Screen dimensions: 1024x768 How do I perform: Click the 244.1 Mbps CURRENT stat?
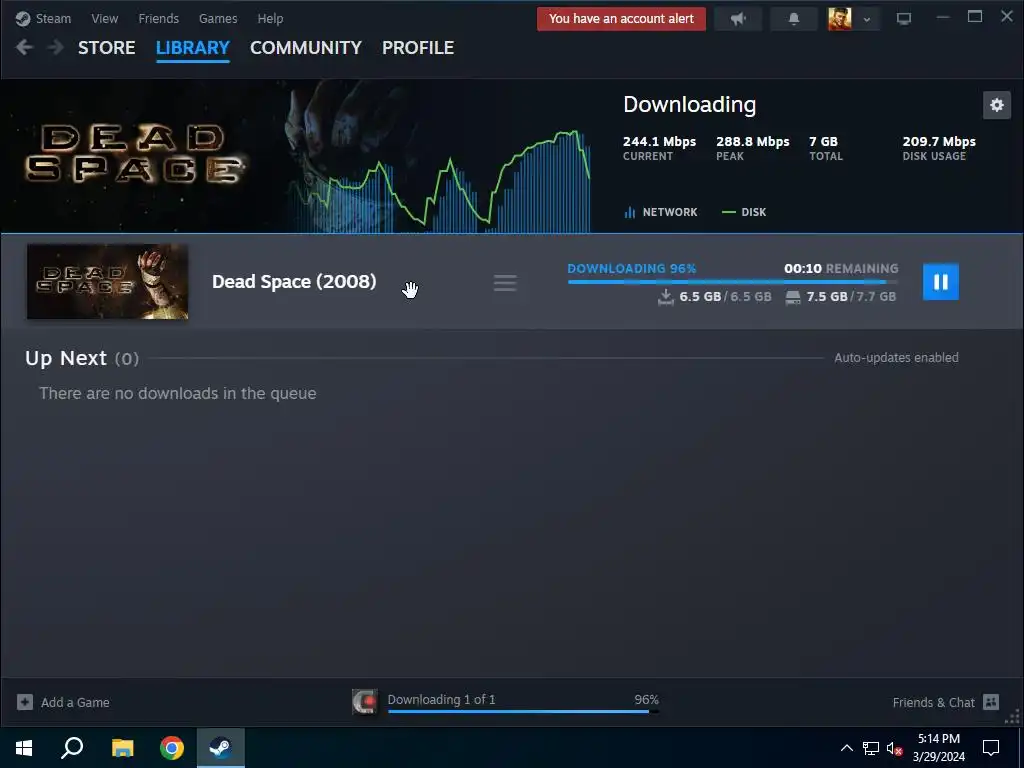pyautogui.click(x=659, y=148)
